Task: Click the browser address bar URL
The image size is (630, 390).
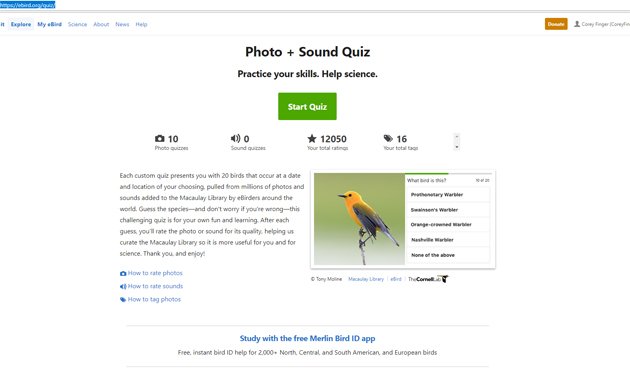Action: click(x=28, y=5)
